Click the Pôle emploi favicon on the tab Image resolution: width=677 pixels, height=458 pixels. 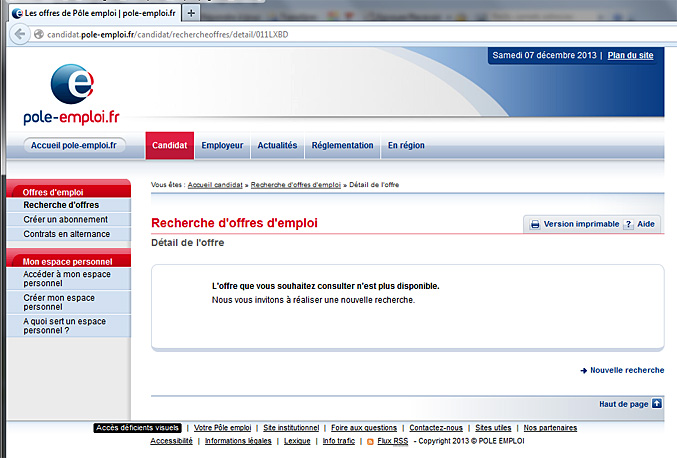[17, 13]
